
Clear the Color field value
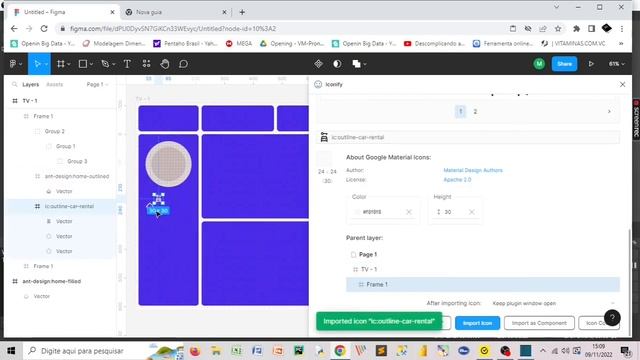pyautogui.click(x=409, y=212)
